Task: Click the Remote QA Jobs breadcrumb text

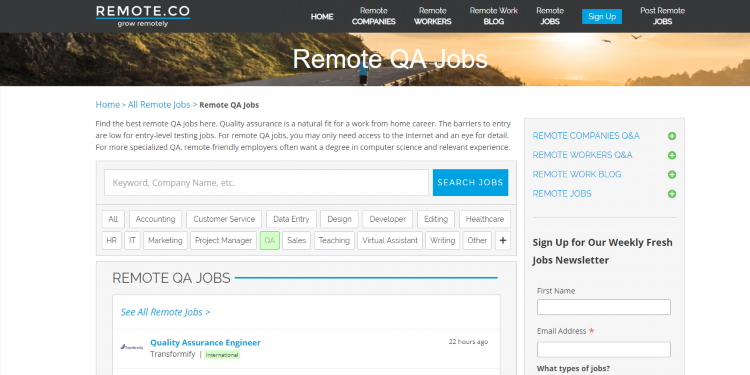Action: [229, 105]
